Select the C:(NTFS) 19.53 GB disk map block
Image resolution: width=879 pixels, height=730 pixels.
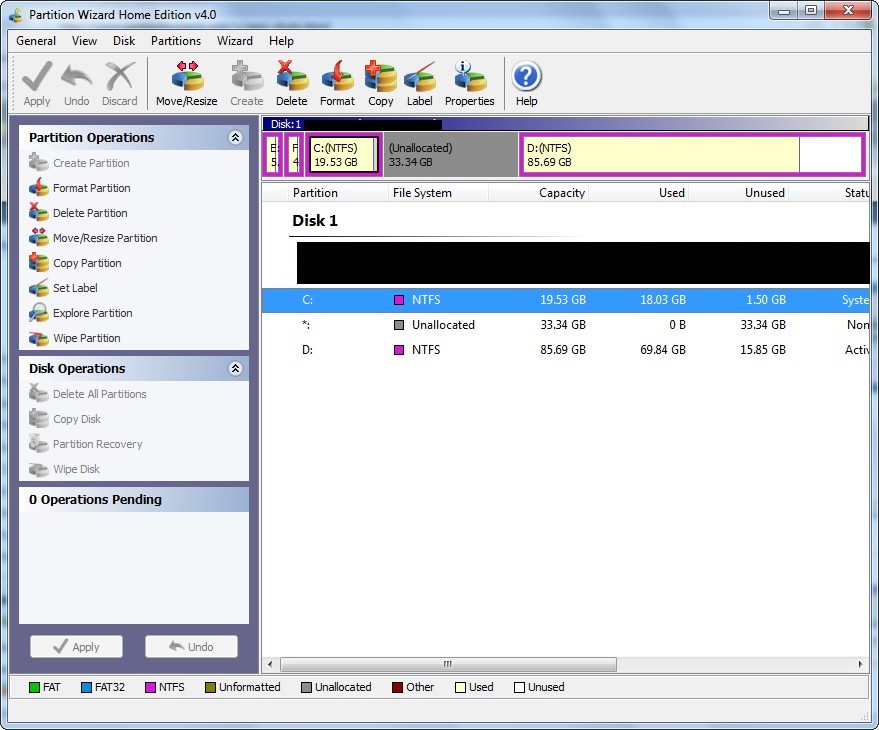pos(344,155)
